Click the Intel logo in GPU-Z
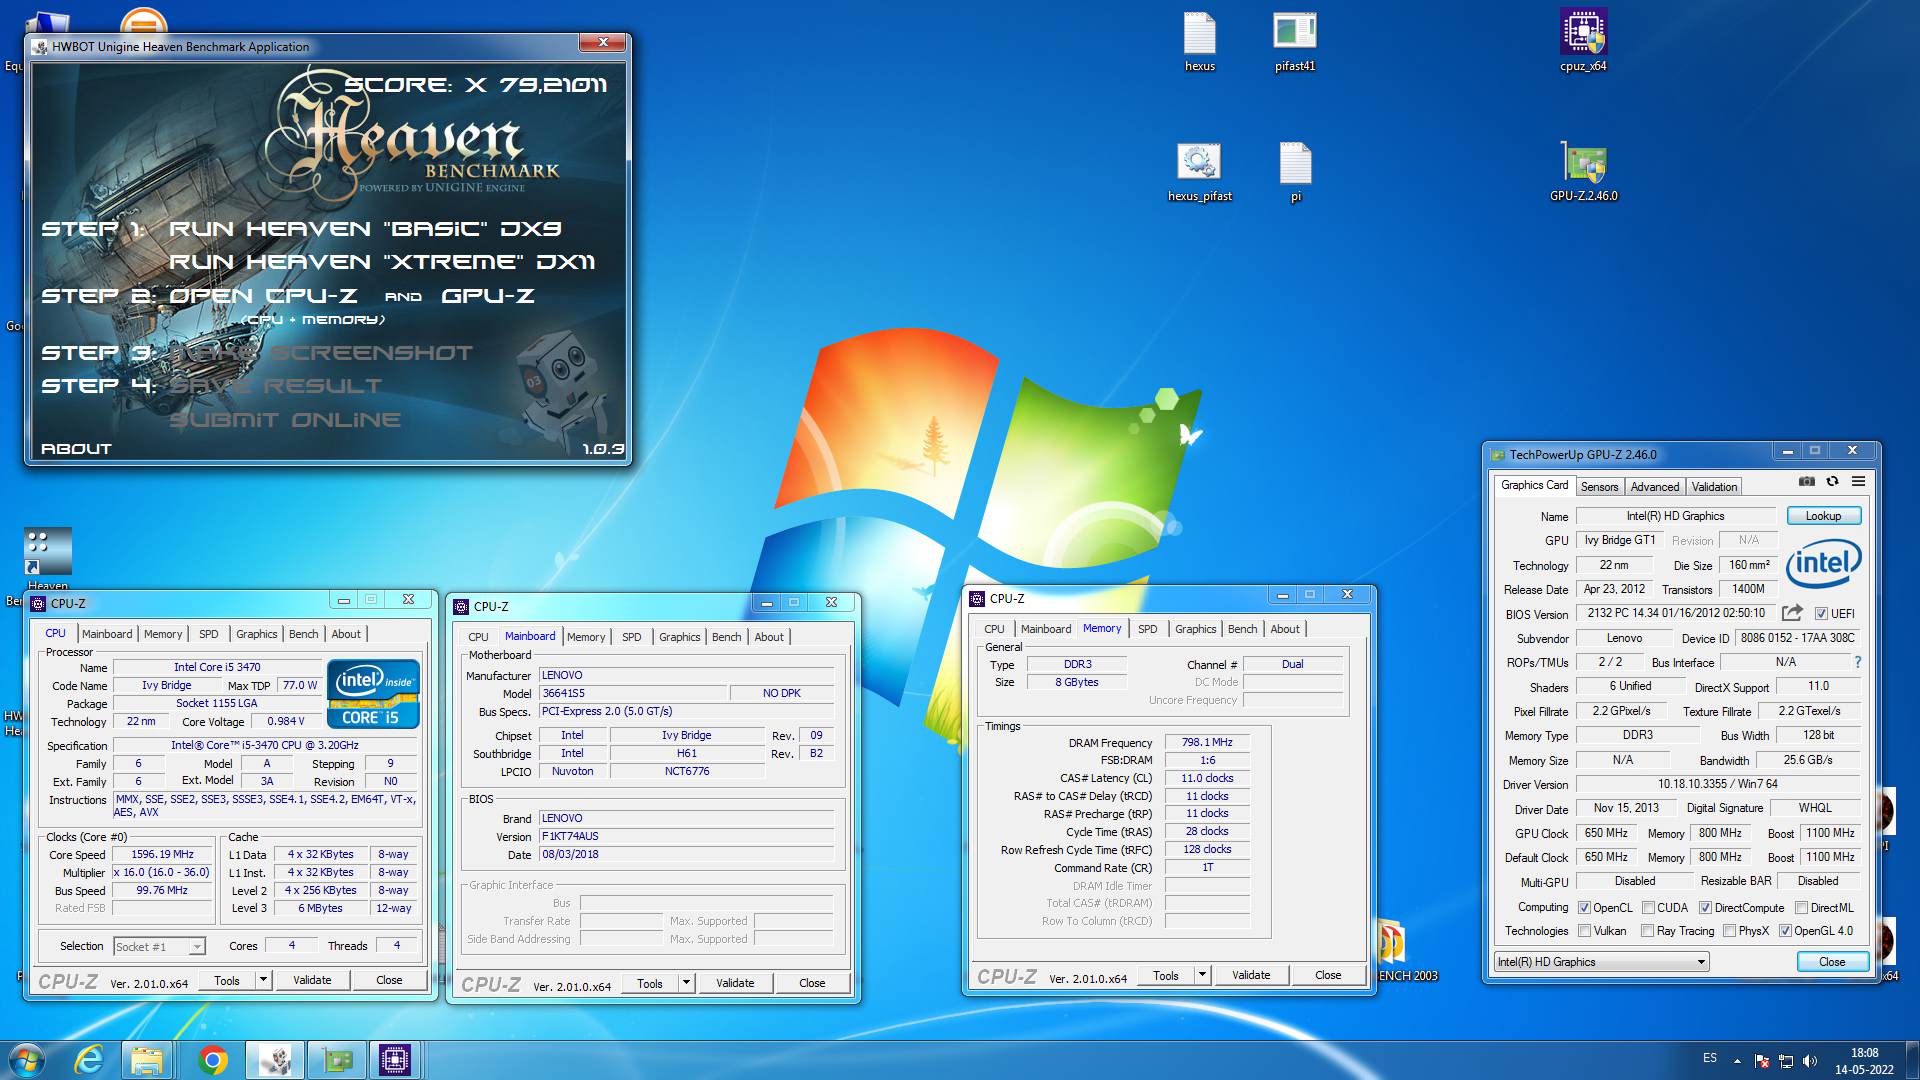 point(1823,563)
